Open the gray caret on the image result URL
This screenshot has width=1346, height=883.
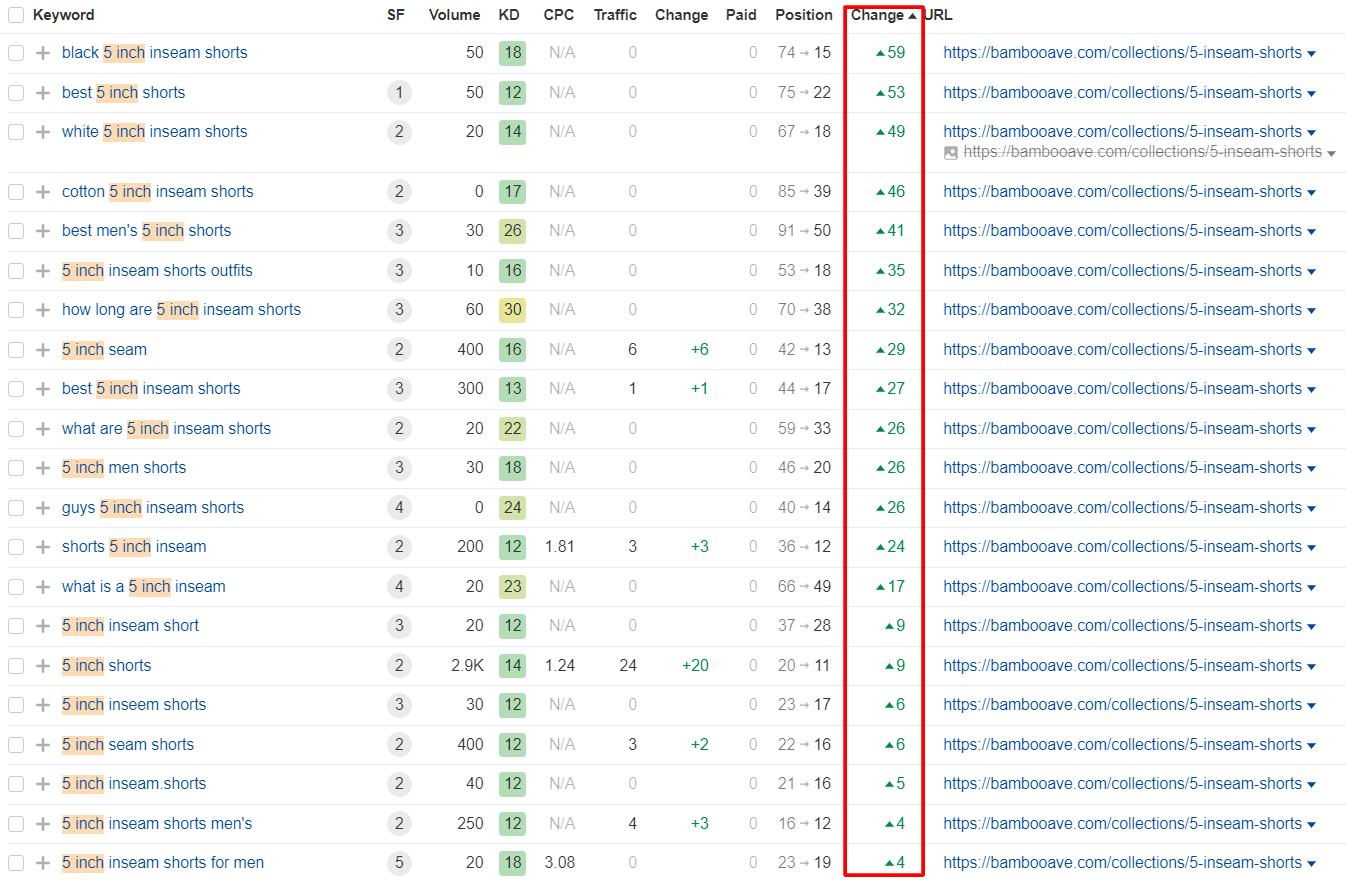click(x=1331, y=153)
